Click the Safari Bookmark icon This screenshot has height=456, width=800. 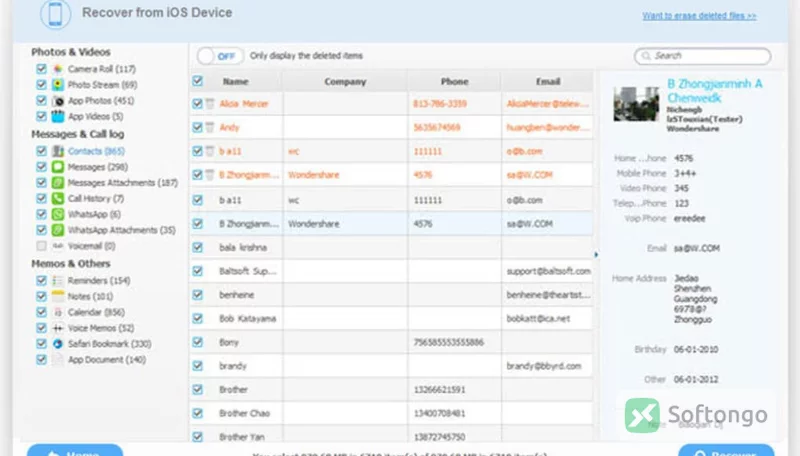tap(58, 344)
